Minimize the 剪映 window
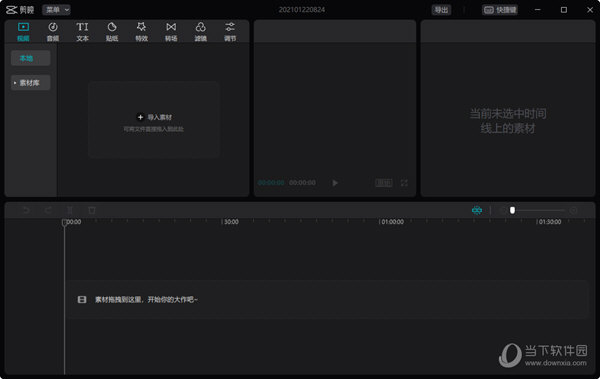The height and width of the screenshot is (379, 600). pyautogui.click(x=538, y=10)
